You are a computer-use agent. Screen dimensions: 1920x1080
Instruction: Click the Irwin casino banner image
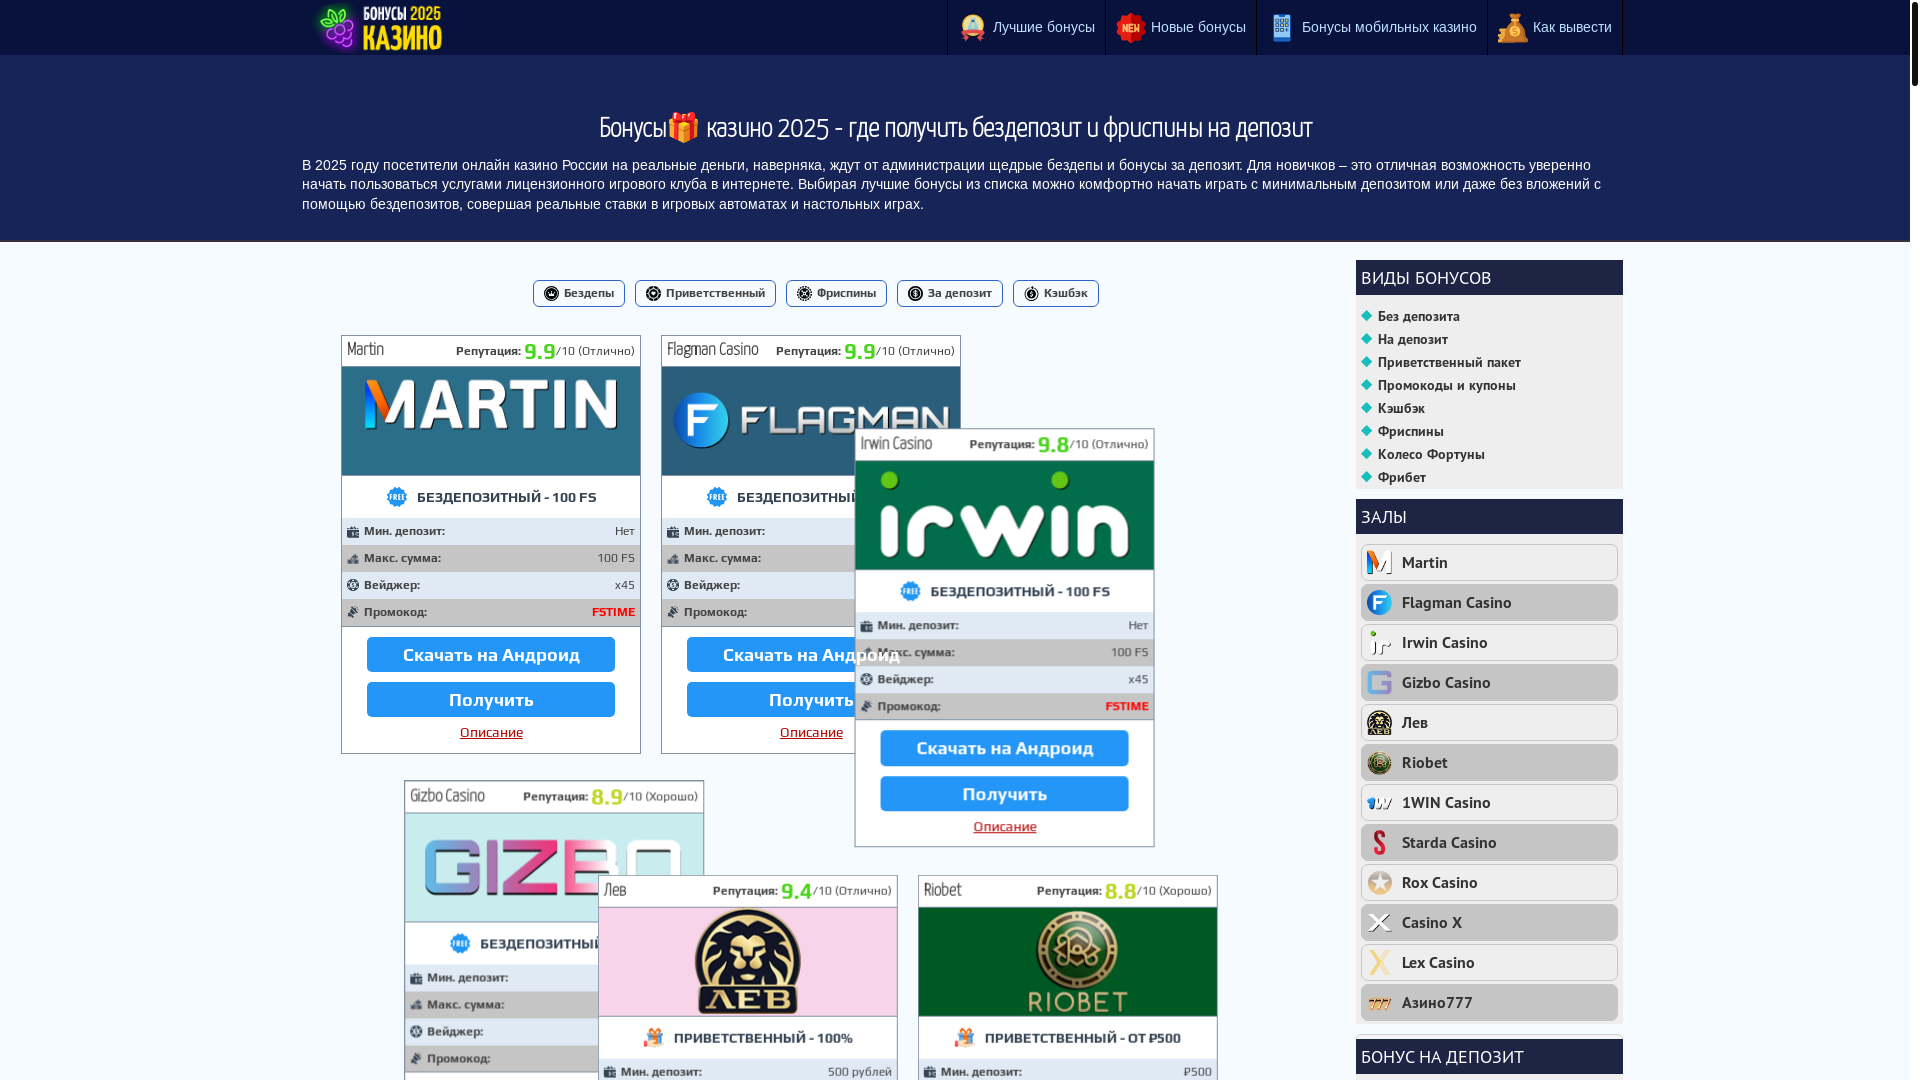[1004, 515]
